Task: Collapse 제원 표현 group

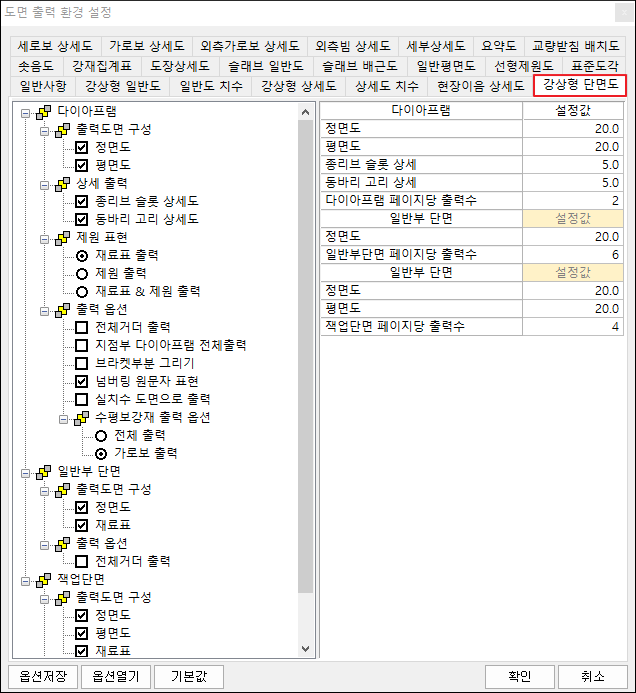Action: pos(45,240)
